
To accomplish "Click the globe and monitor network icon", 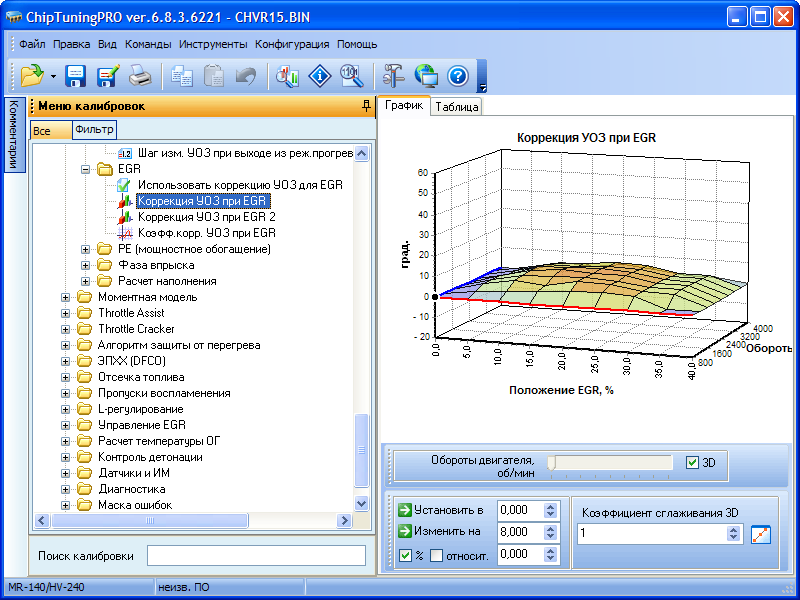I will click(426, 76).
